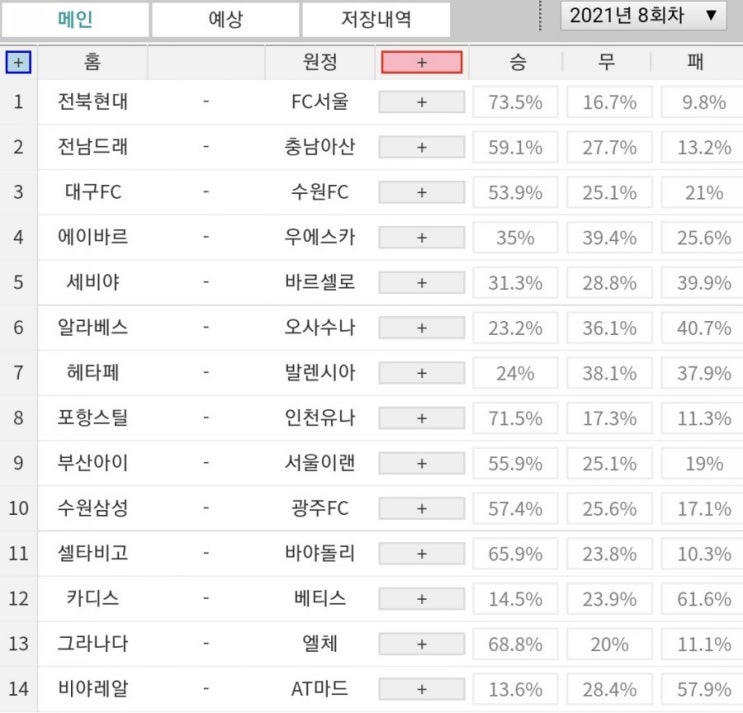
Task: Expand plus button for 부산아이 vs 서울이랜
Action: coord(422,463)
